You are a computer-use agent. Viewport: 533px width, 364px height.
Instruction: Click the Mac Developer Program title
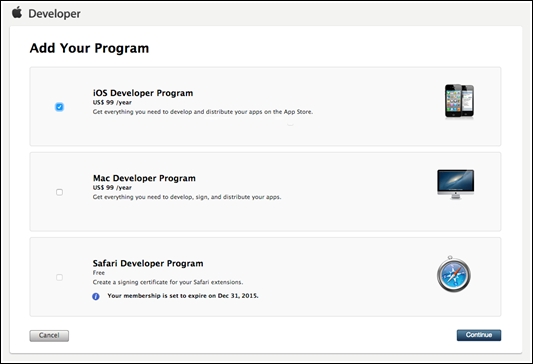click(x=144, y=178)
